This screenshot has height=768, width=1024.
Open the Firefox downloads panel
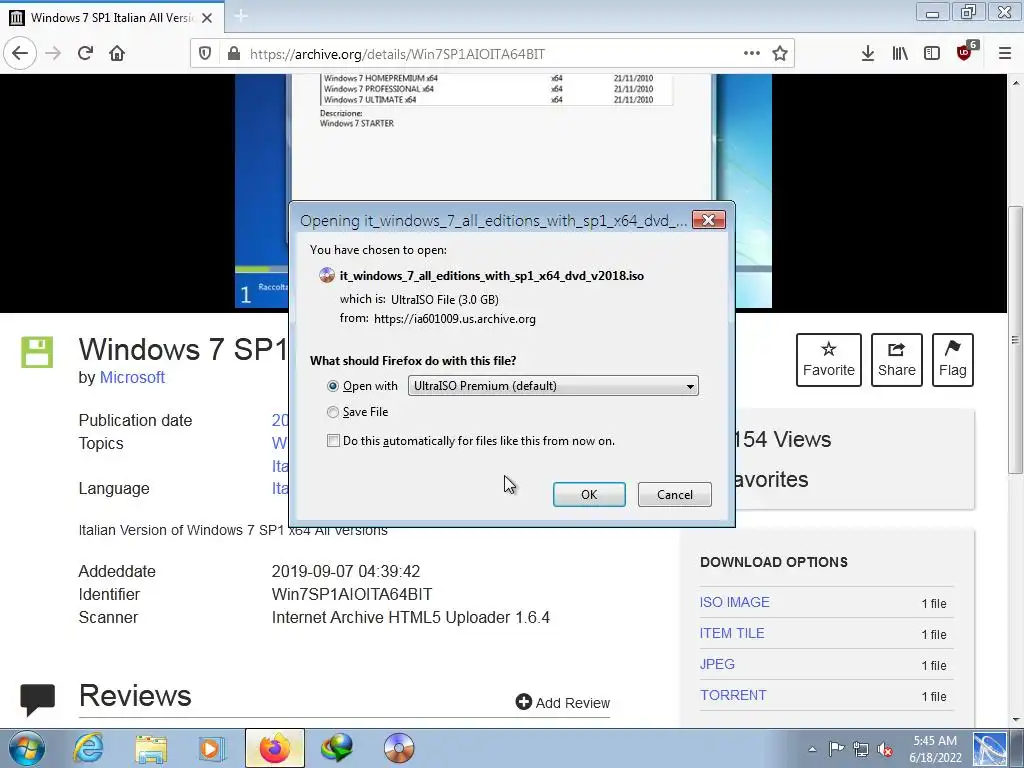point(868,54)
